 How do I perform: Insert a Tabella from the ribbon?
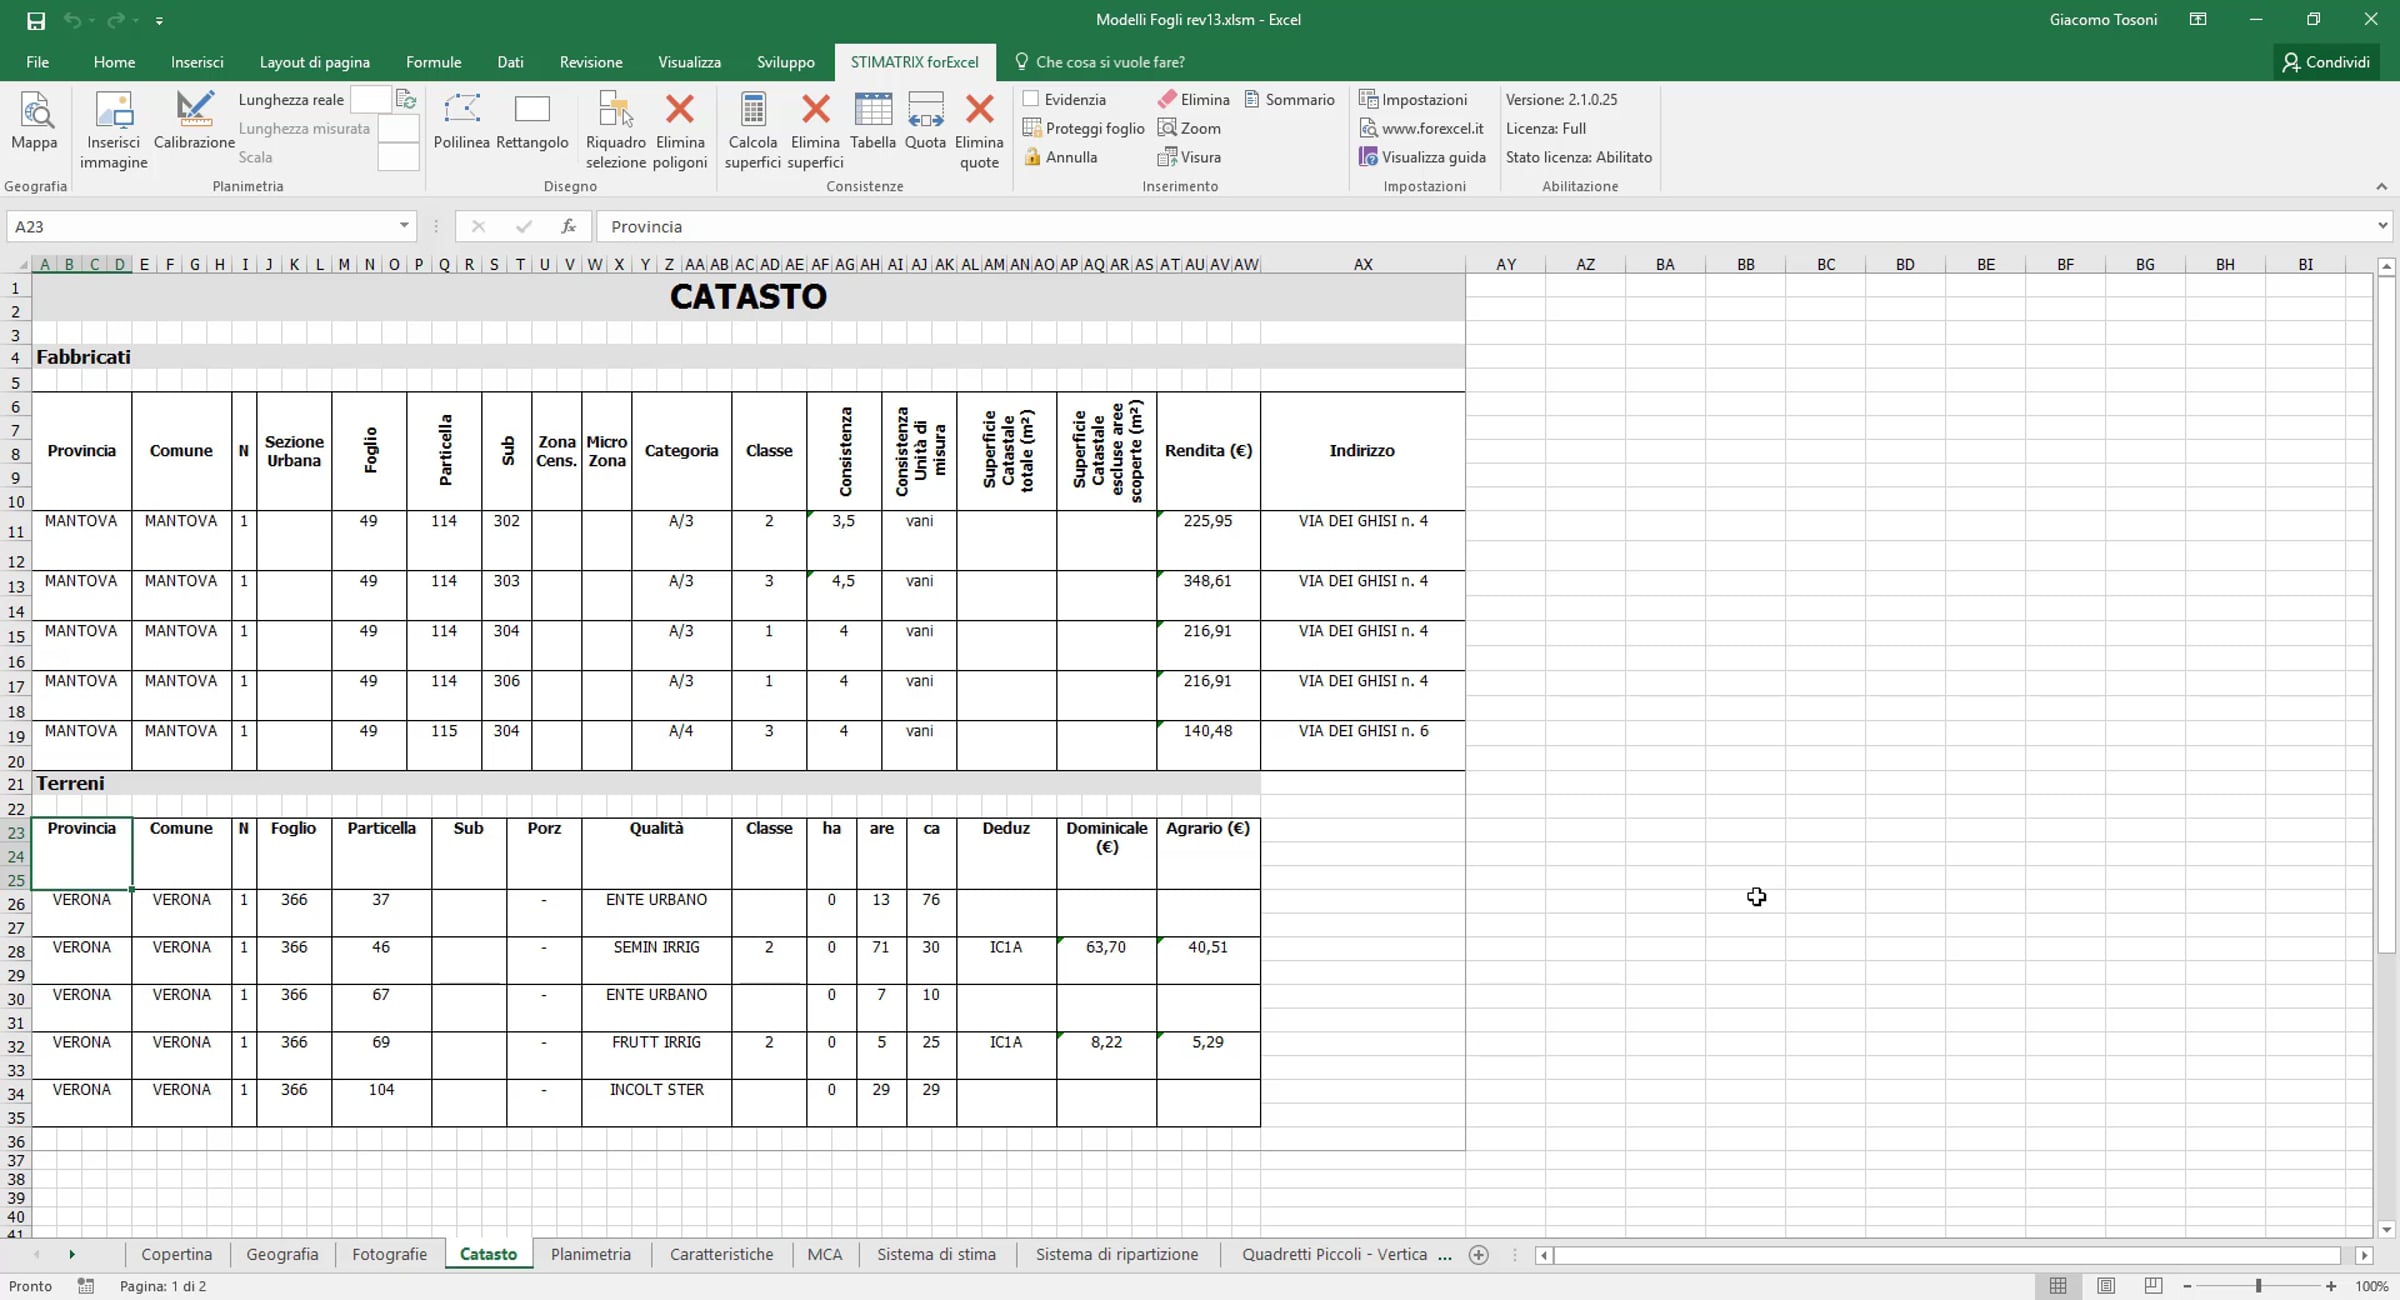[873, 122]
